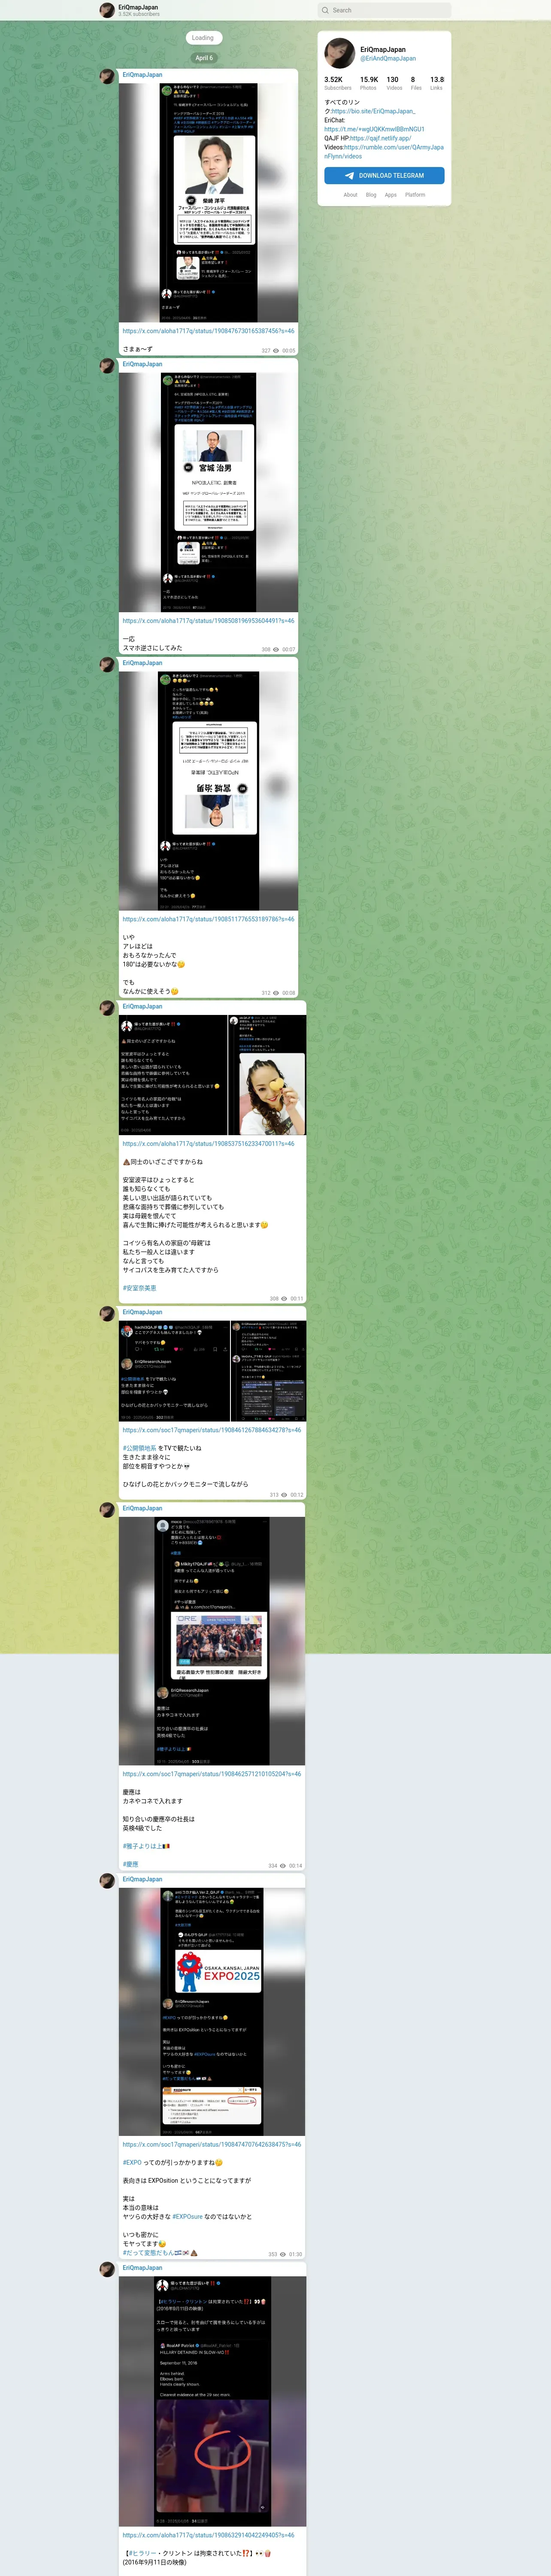Select the #安室奈美恵 hashtag
551x2576 pixels.
(140, 1288)
